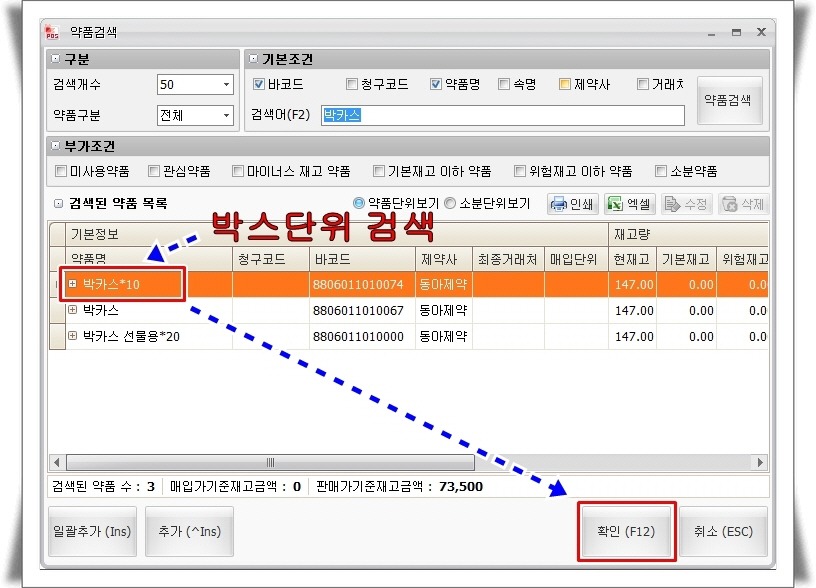Tick the 미사용약품 checkbox

[62, 171]
